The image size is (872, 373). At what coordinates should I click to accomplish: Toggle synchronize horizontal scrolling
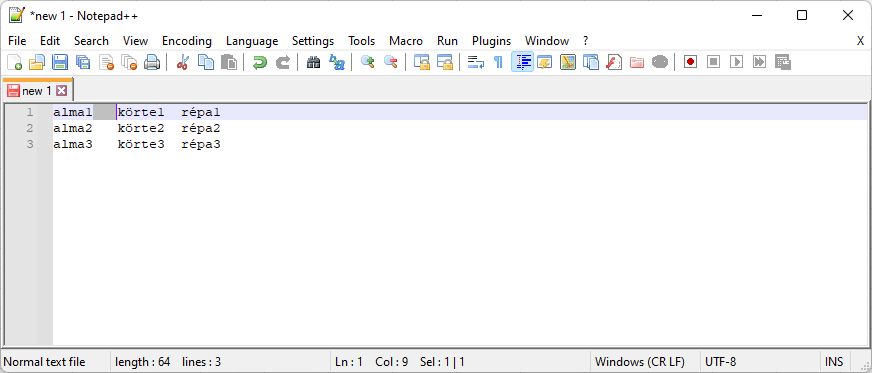point(444,62)
